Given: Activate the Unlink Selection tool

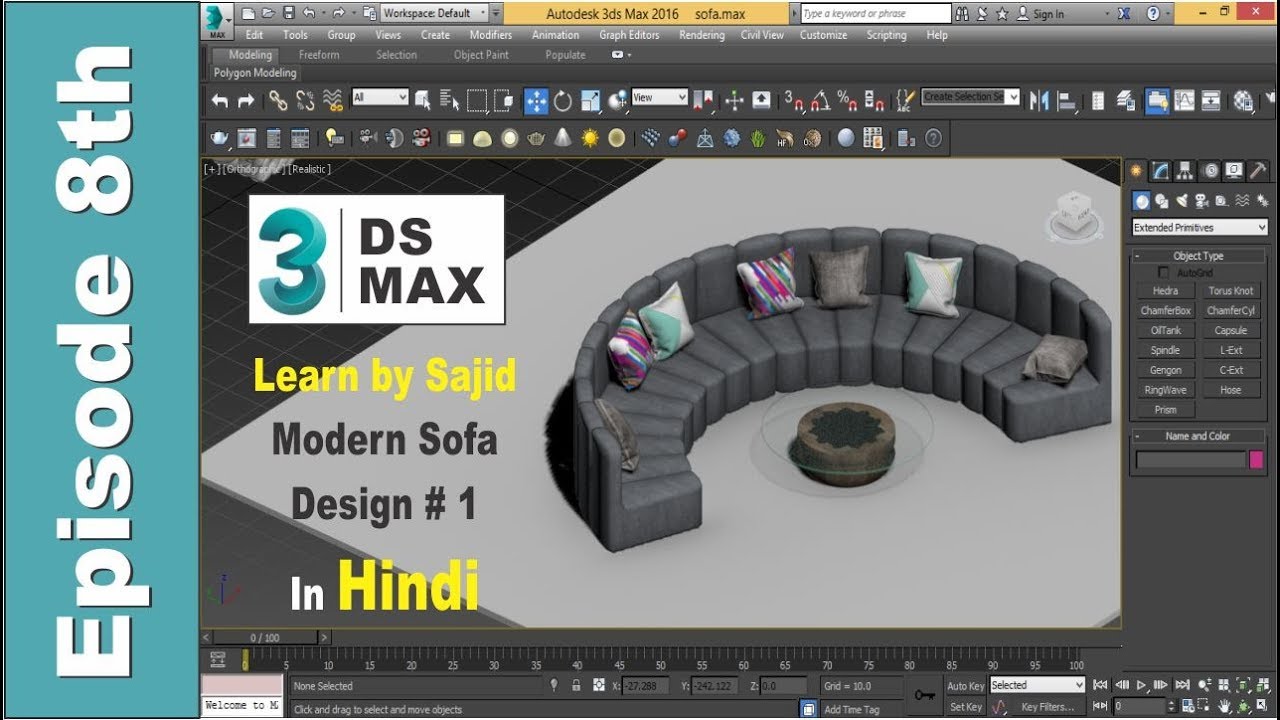Looking at the screenshot, I should point(305,100).
